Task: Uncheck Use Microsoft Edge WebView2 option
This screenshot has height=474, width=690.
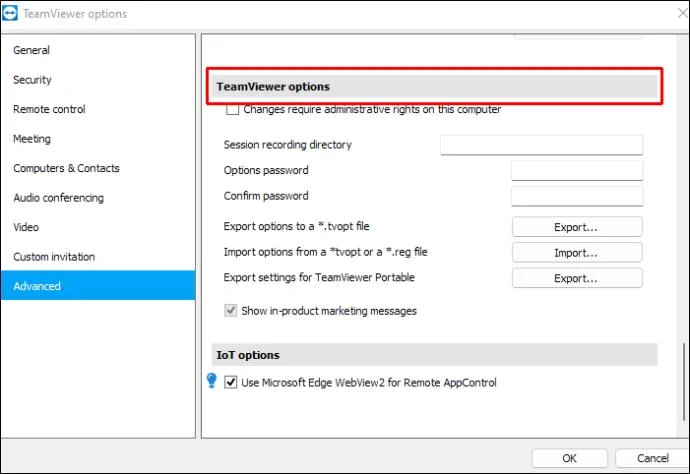Action: [x=231, y=382]
